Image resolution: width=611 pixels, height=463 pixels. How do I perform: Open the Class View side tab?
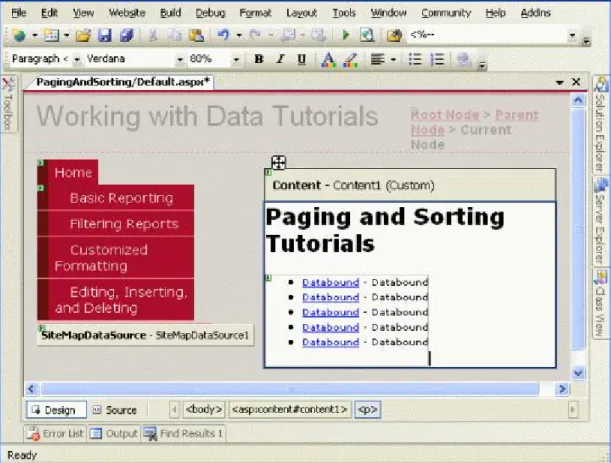(600, 304)
